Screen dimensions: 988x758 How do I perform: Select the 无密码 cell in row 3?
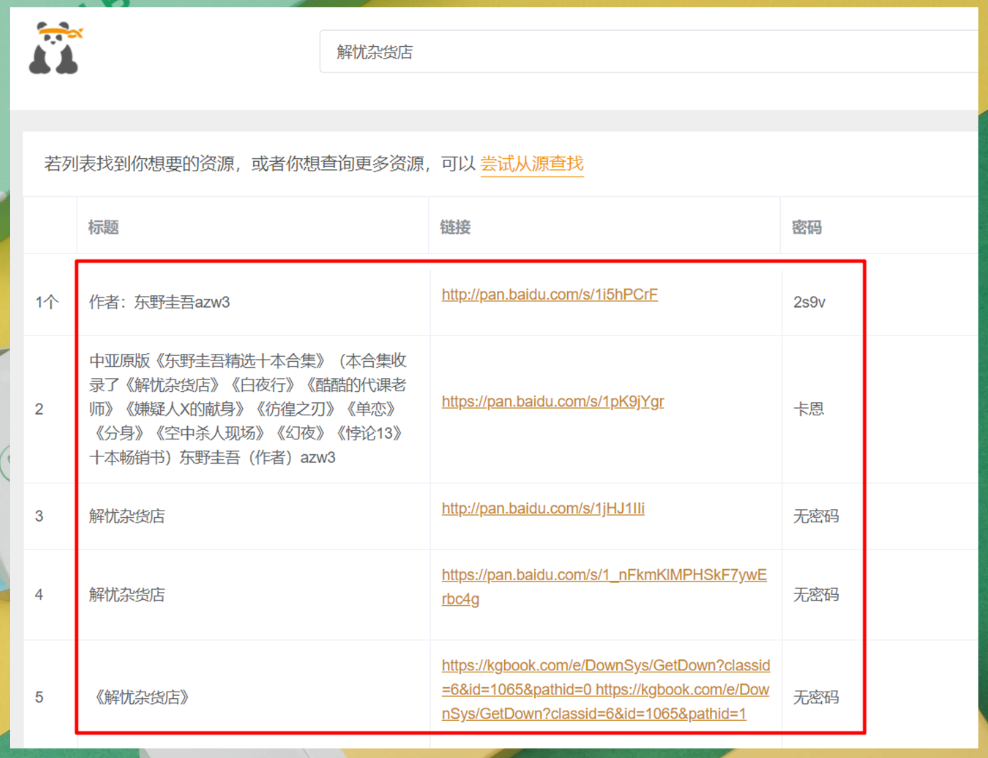point(816,516)
